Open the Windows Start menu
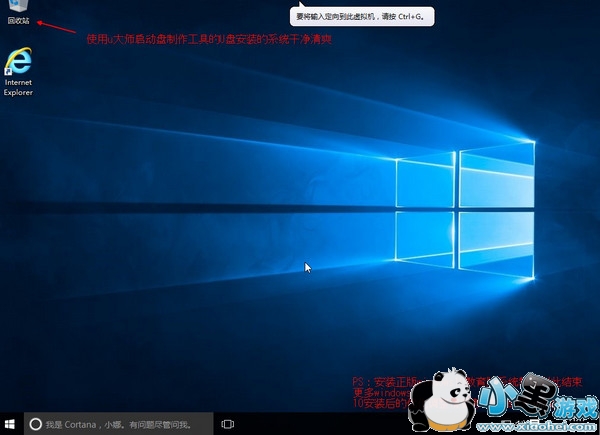Image resolution: width=600 pixels, height=435 pixels. click(10, 424)
